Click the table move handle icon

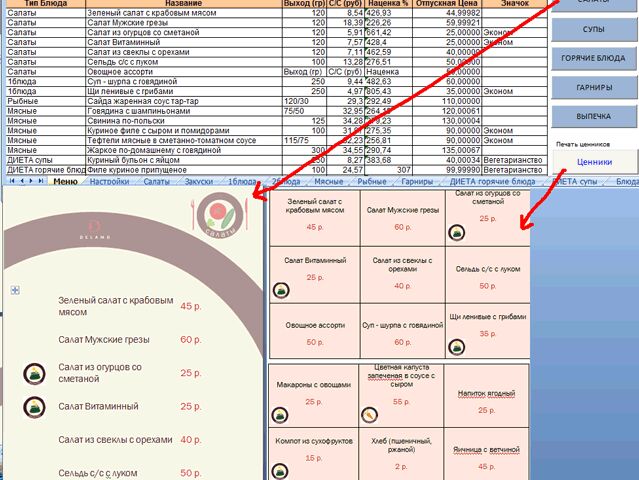coord(15,290)
